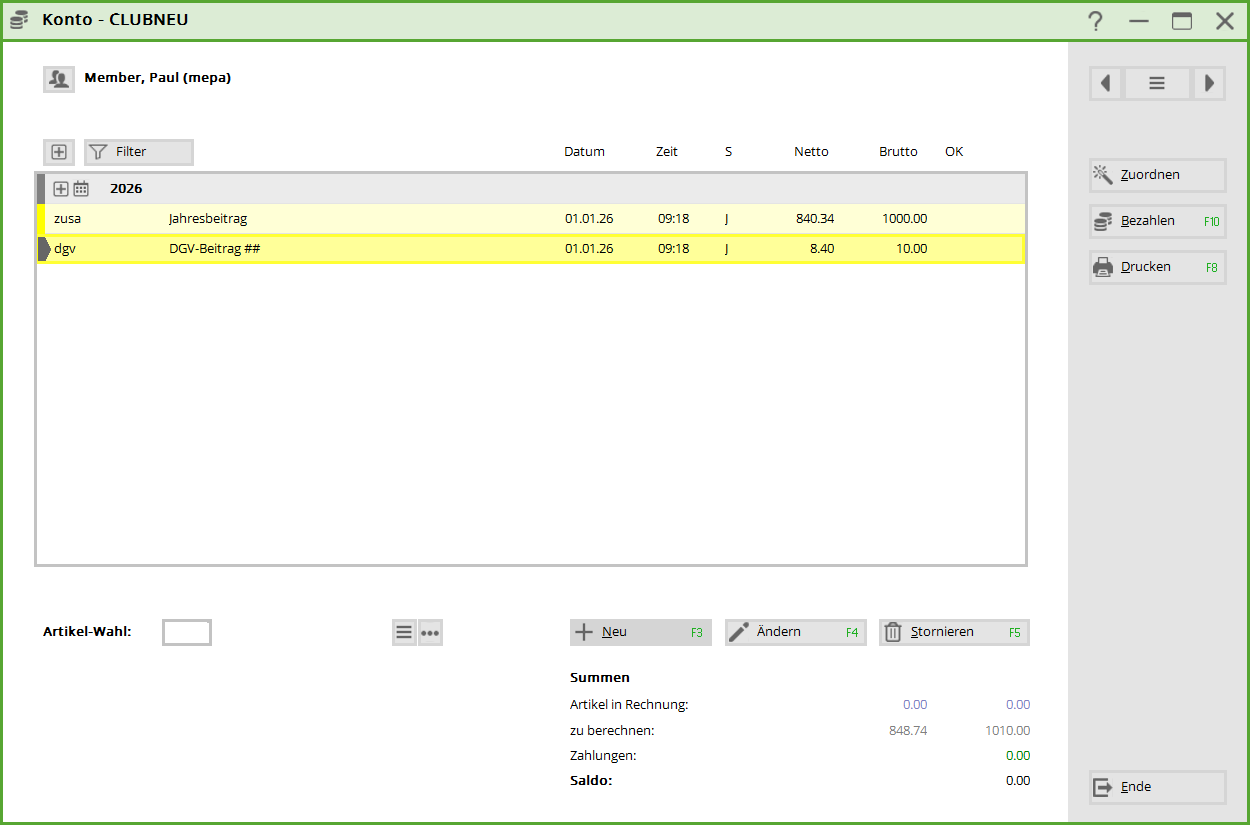Image resolution: width=1250 pixels, height=825 pixels.
Task: Click the plus icon left of Filter
Action: coord(59,152)
